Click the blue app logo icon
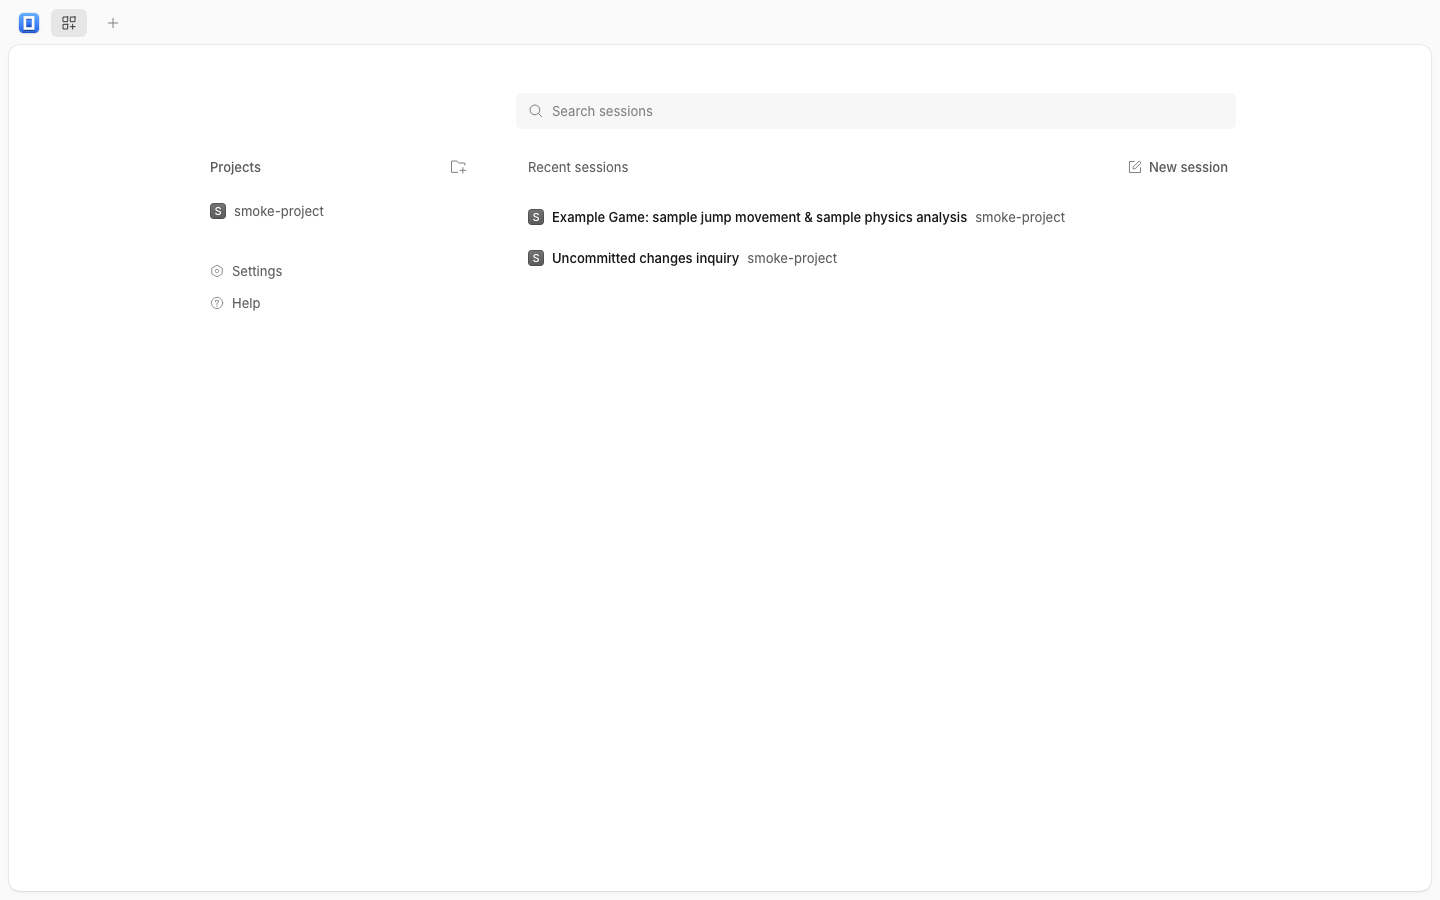This screenshot has height=900, width=1440. point(29,23)
